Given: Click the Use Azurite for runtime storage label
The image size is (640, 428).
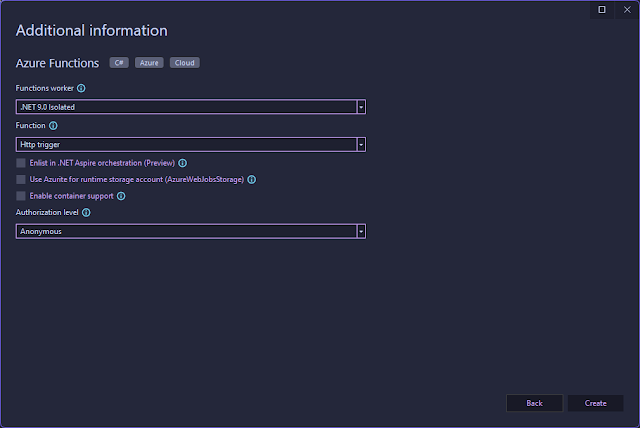Looking at the screenshot, I should click(x=137, y=180).
